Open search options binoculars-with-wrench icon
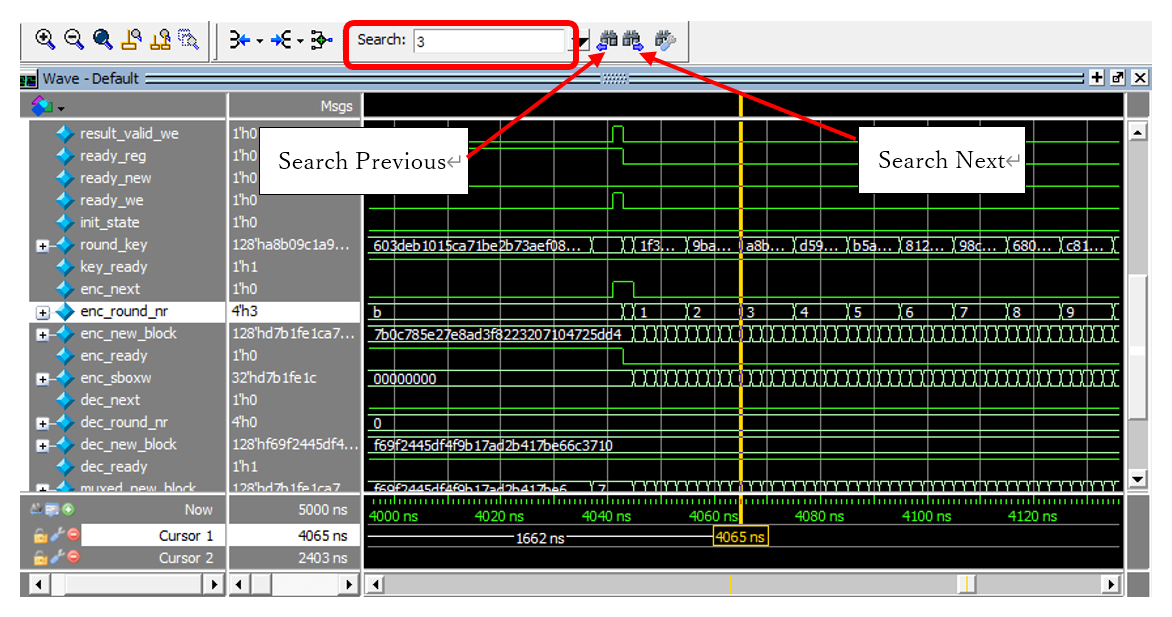The image size is (1172, 617). [x=665, y=41]
